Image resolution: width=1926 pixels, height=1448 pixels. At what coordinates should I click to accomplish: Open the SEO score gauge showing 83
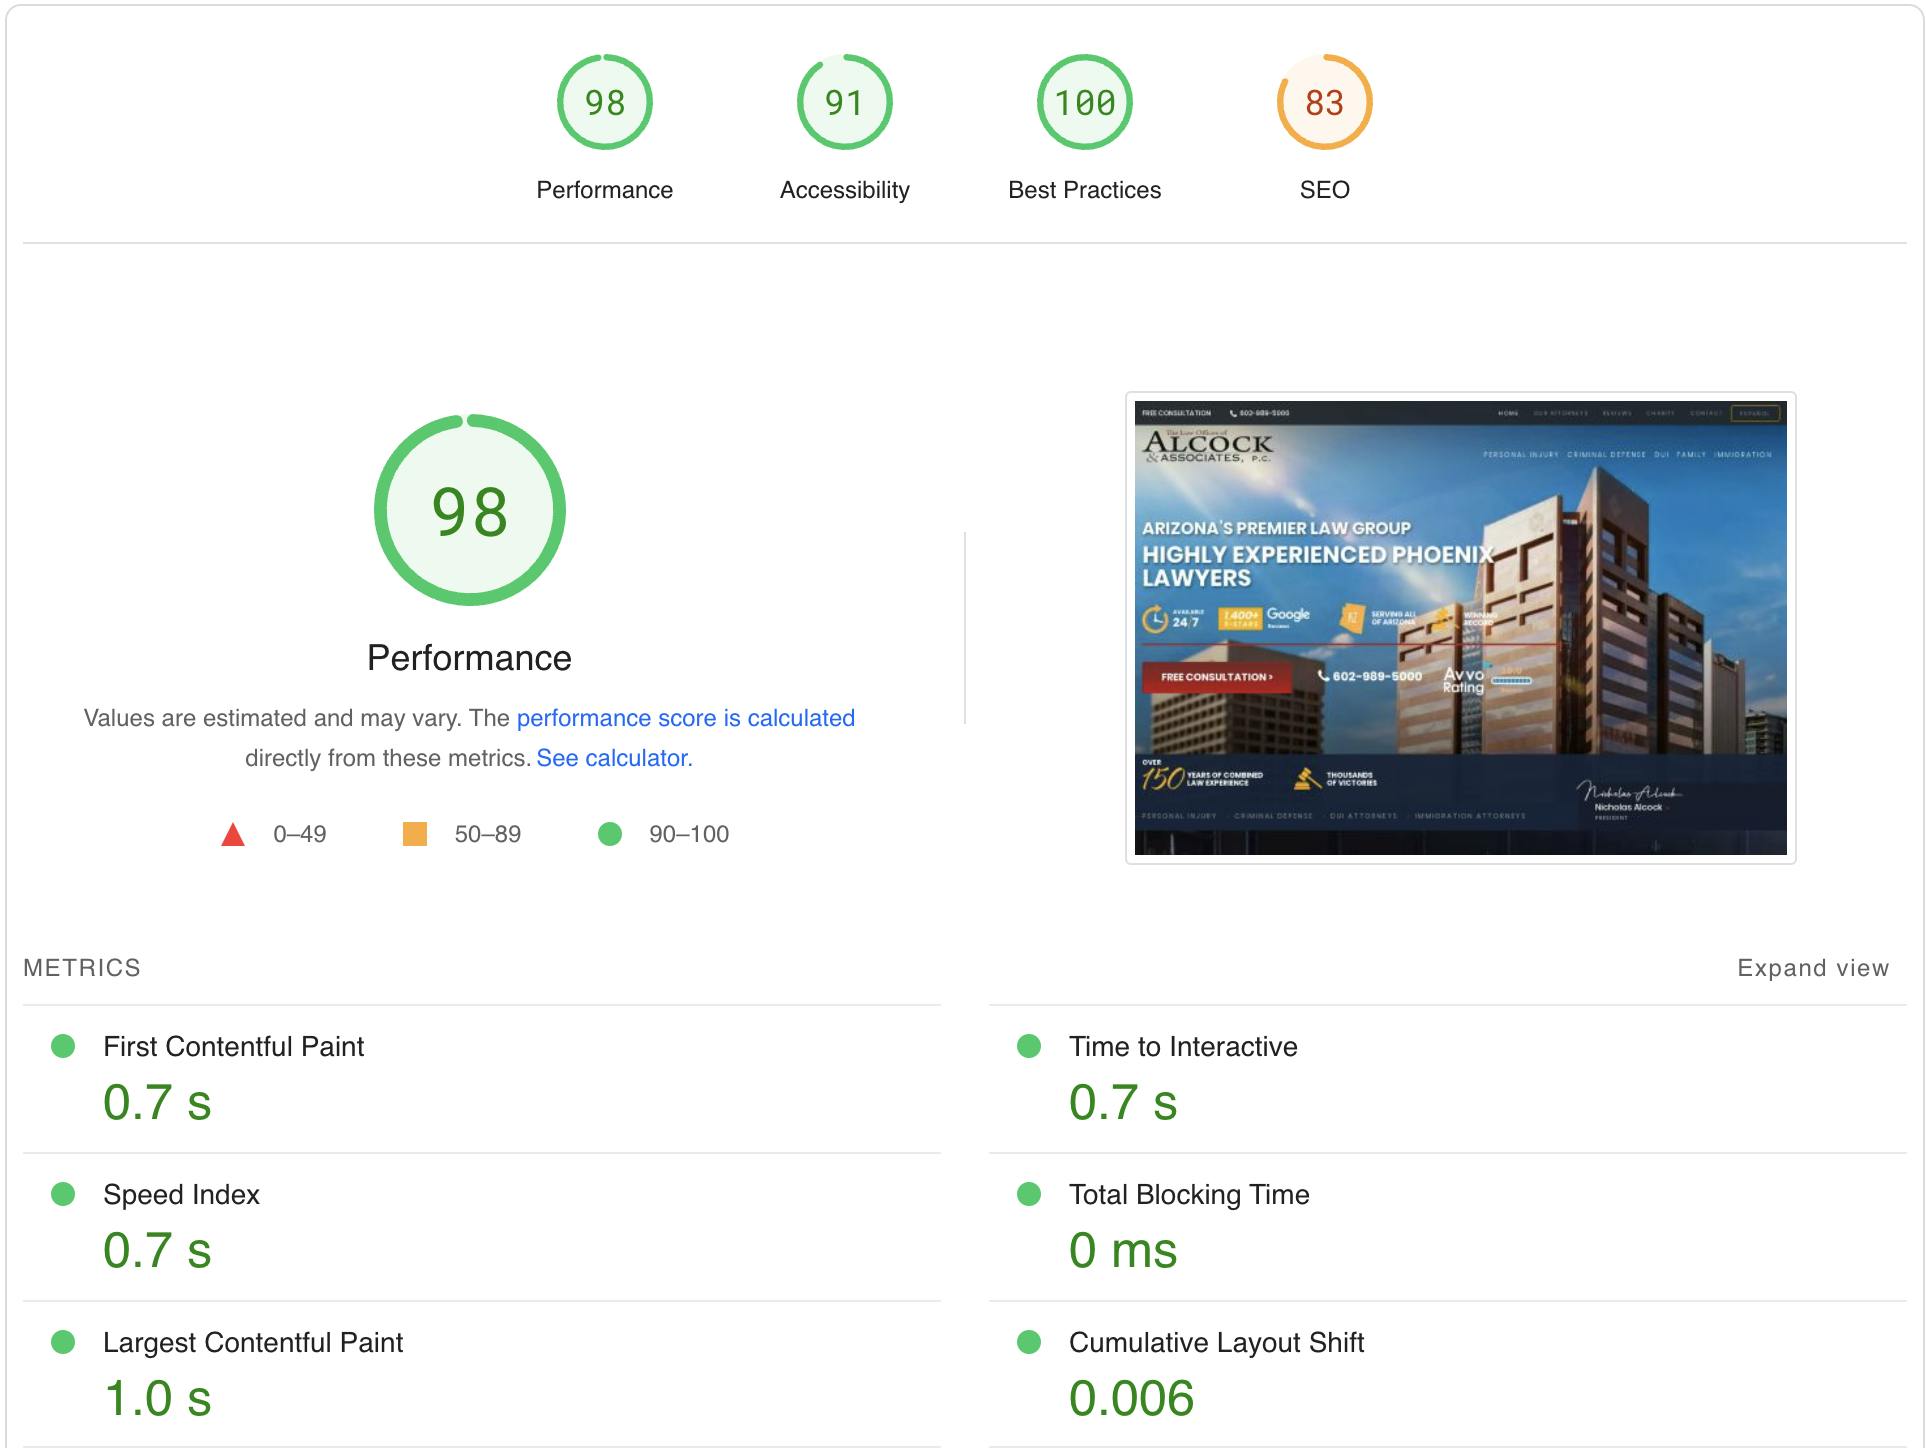(1324, 102)
